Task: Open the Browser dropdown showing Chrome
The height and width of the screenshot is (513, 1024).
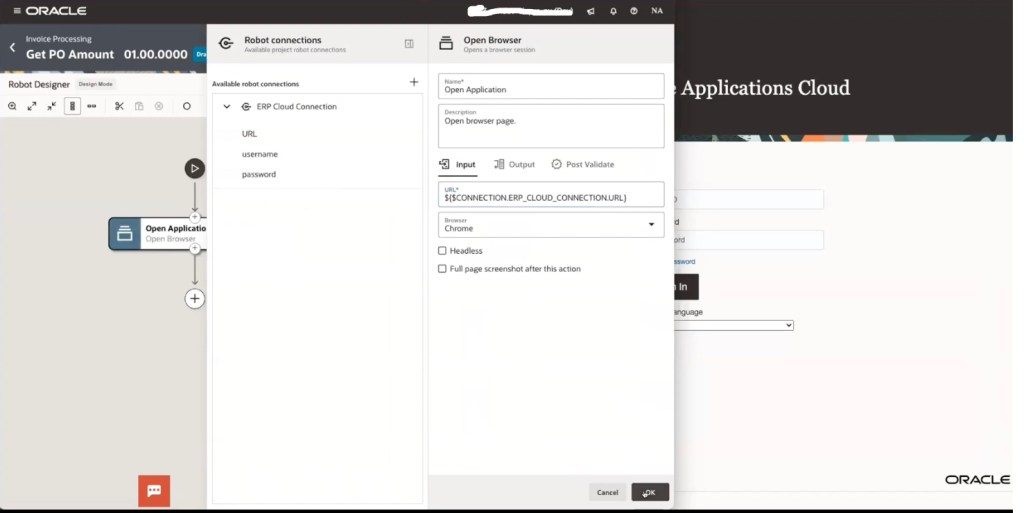Action: (551, 225)
